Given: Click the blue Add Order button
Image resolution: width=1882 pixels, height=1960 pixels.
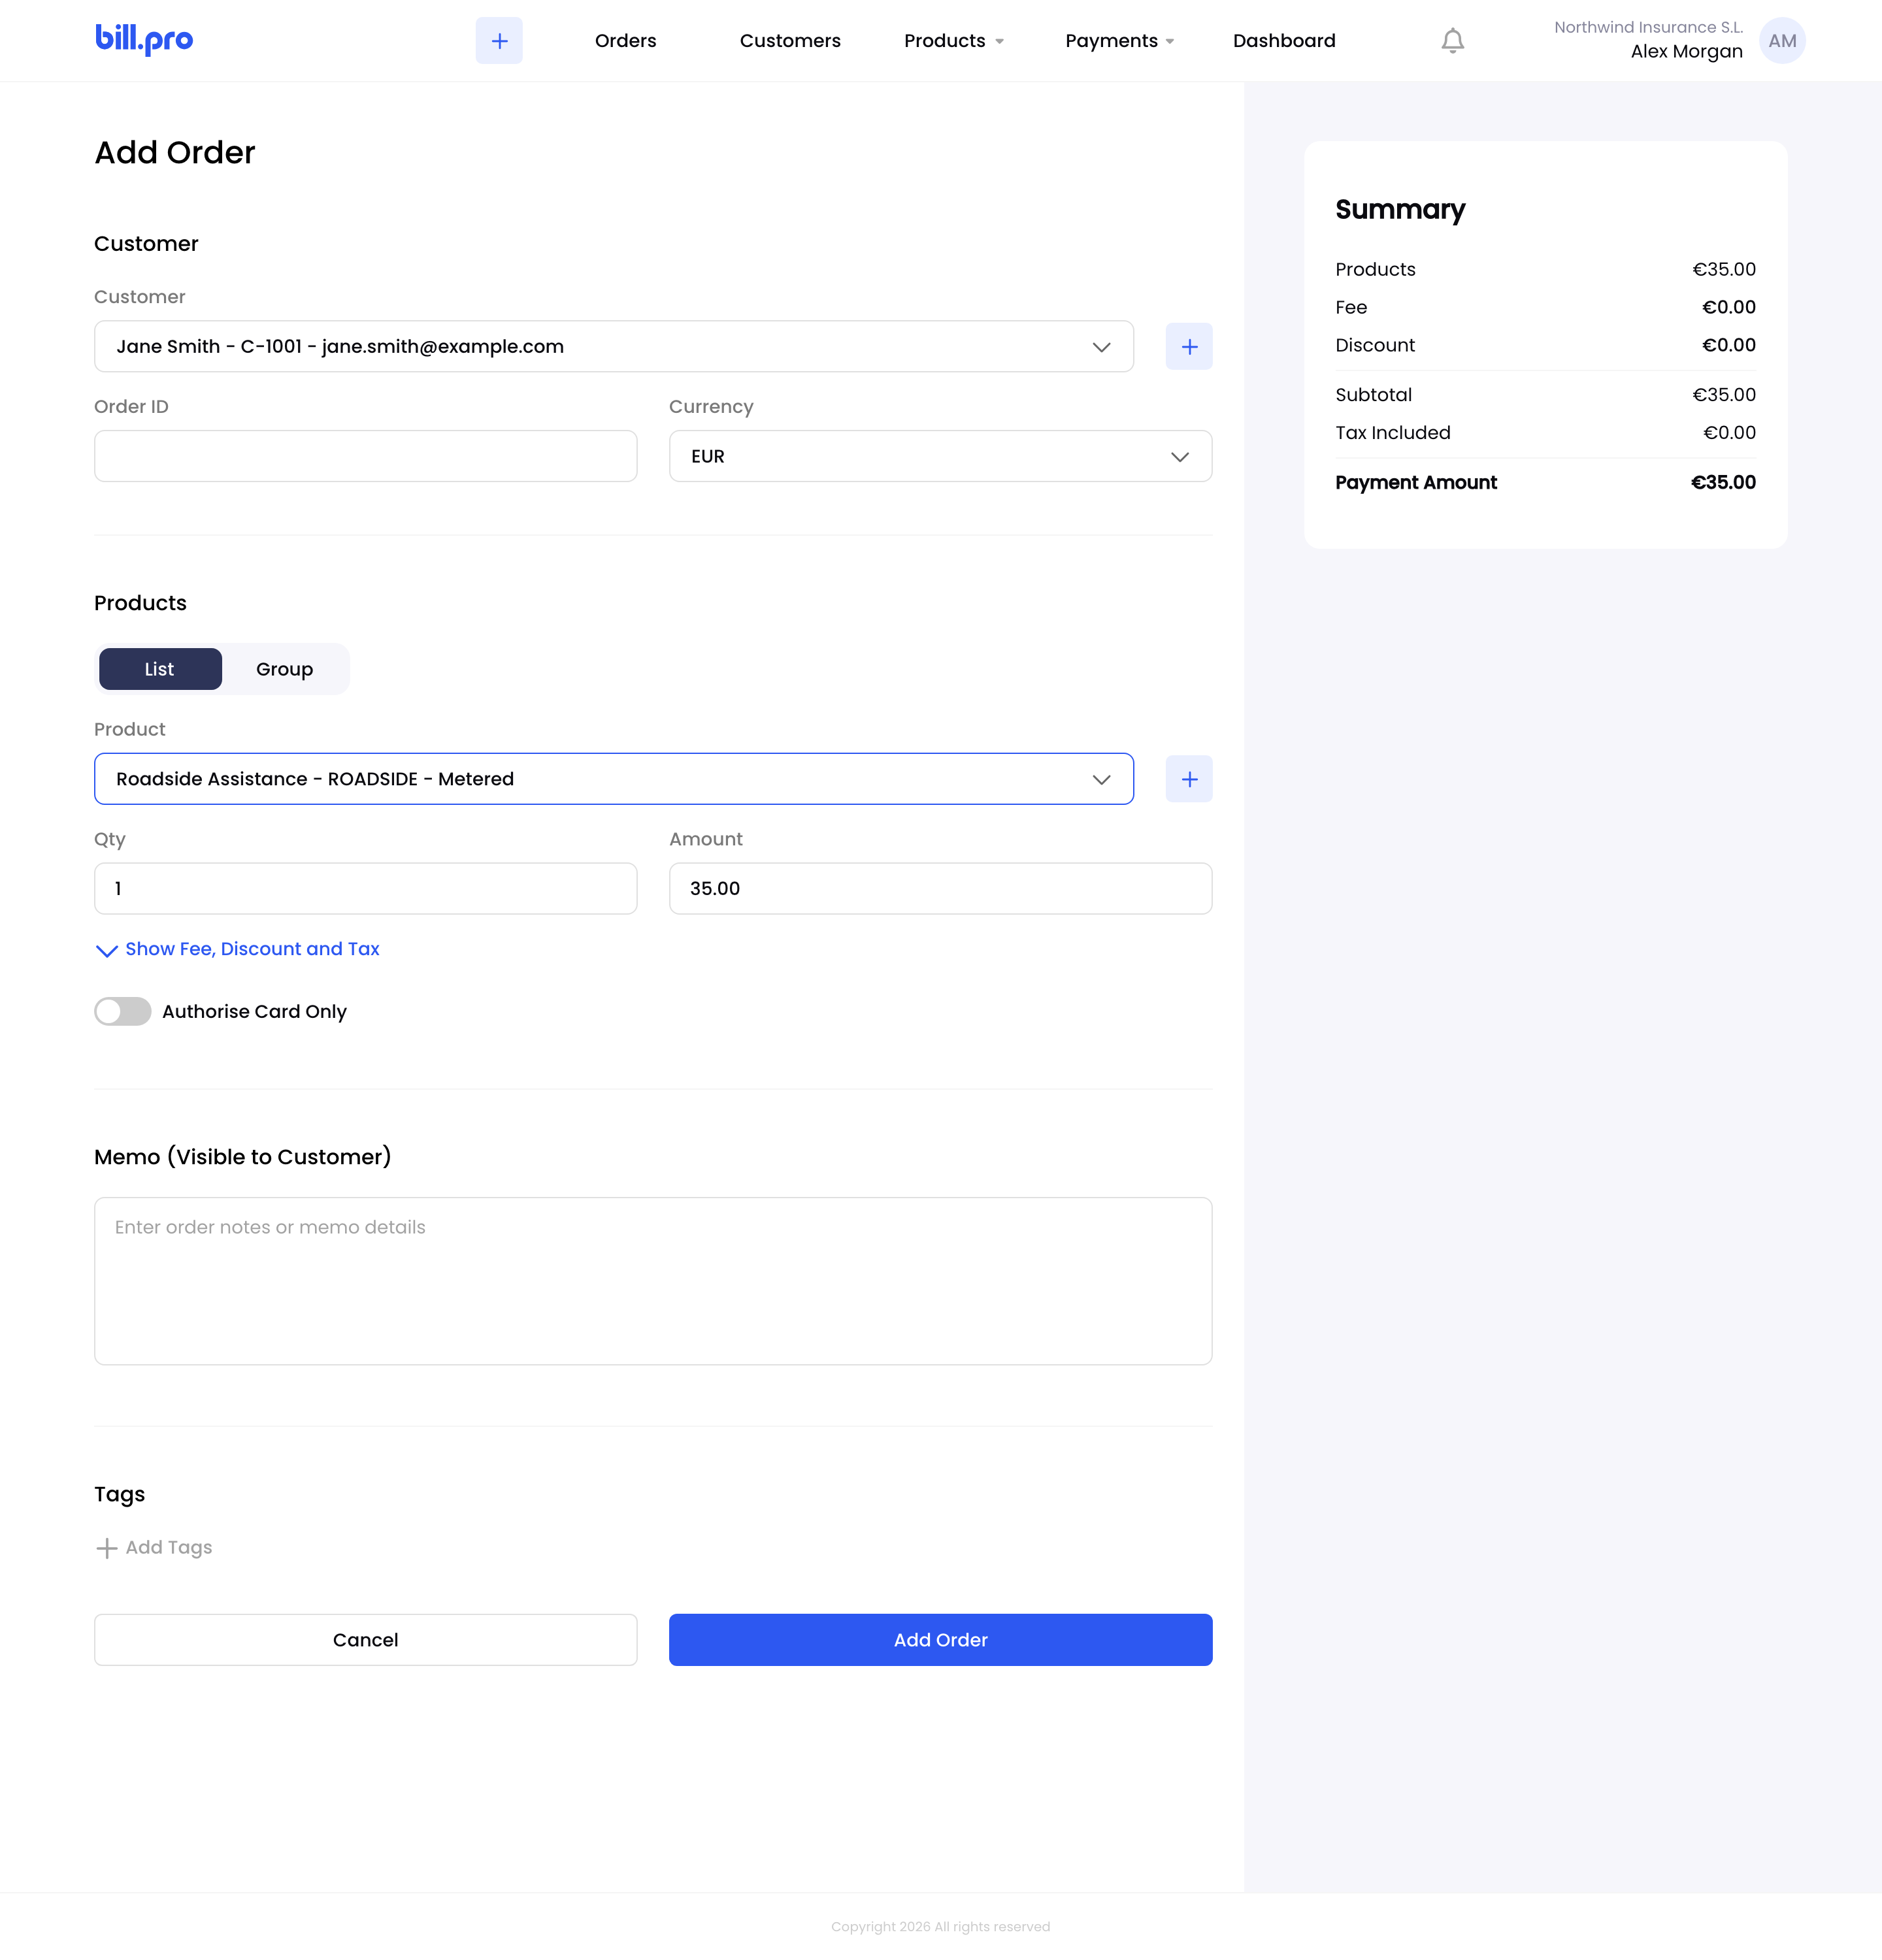Looking at the screenshot, I should [940, 1640].
